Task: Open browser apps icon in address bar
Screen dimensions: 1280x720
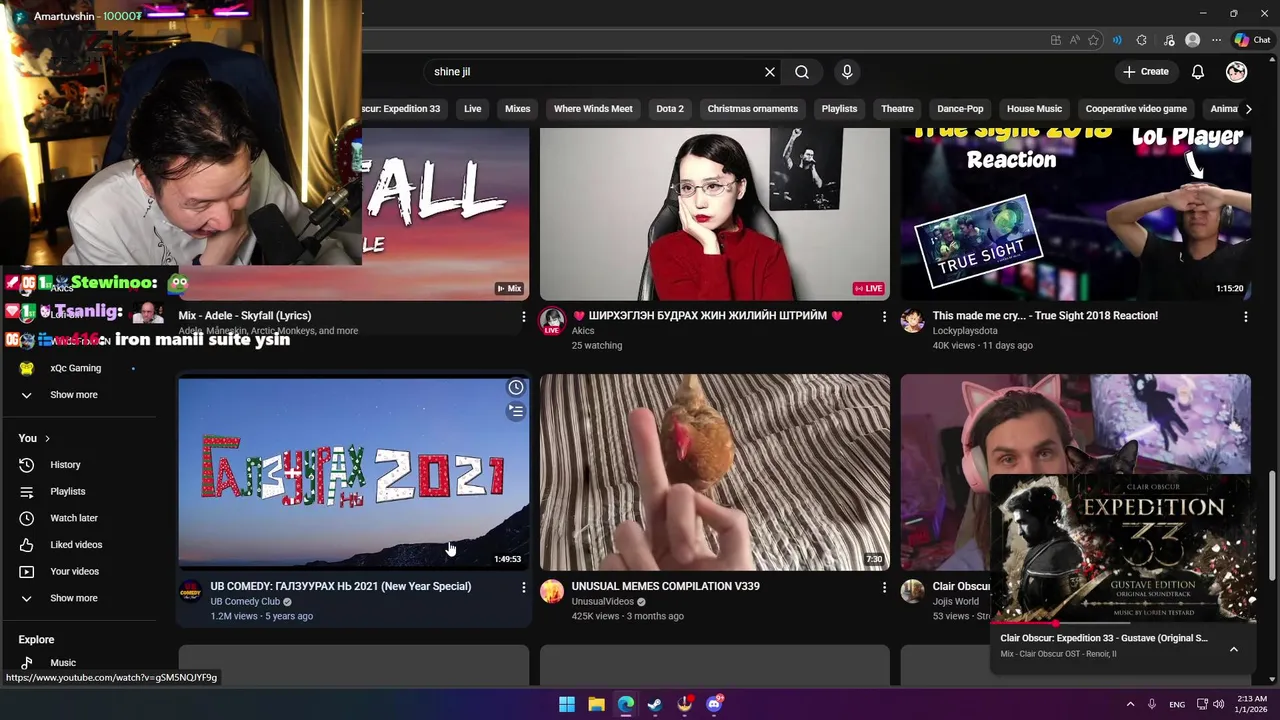Action: 1055,40
